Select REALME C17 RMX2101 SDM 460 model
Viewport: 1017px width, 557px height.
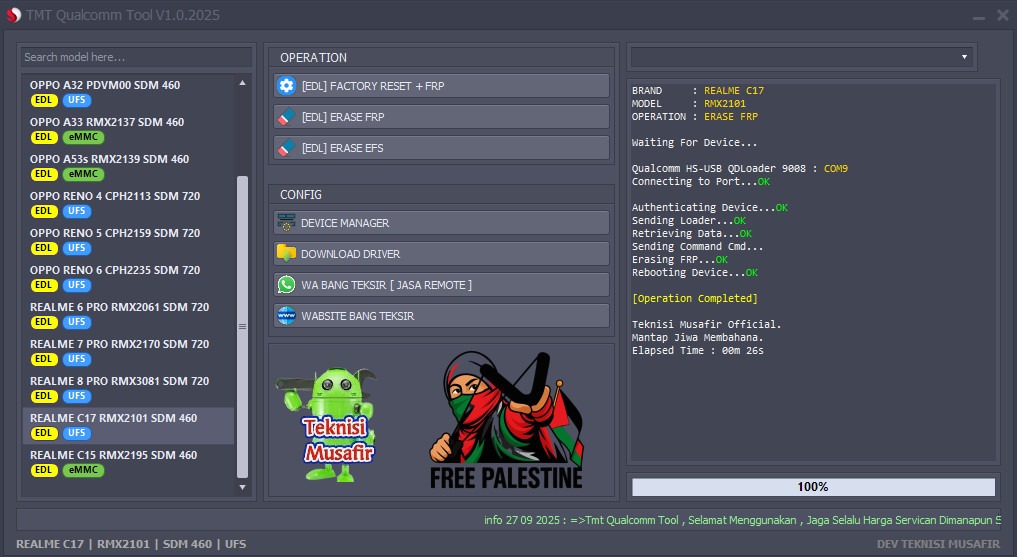(128, 425)
